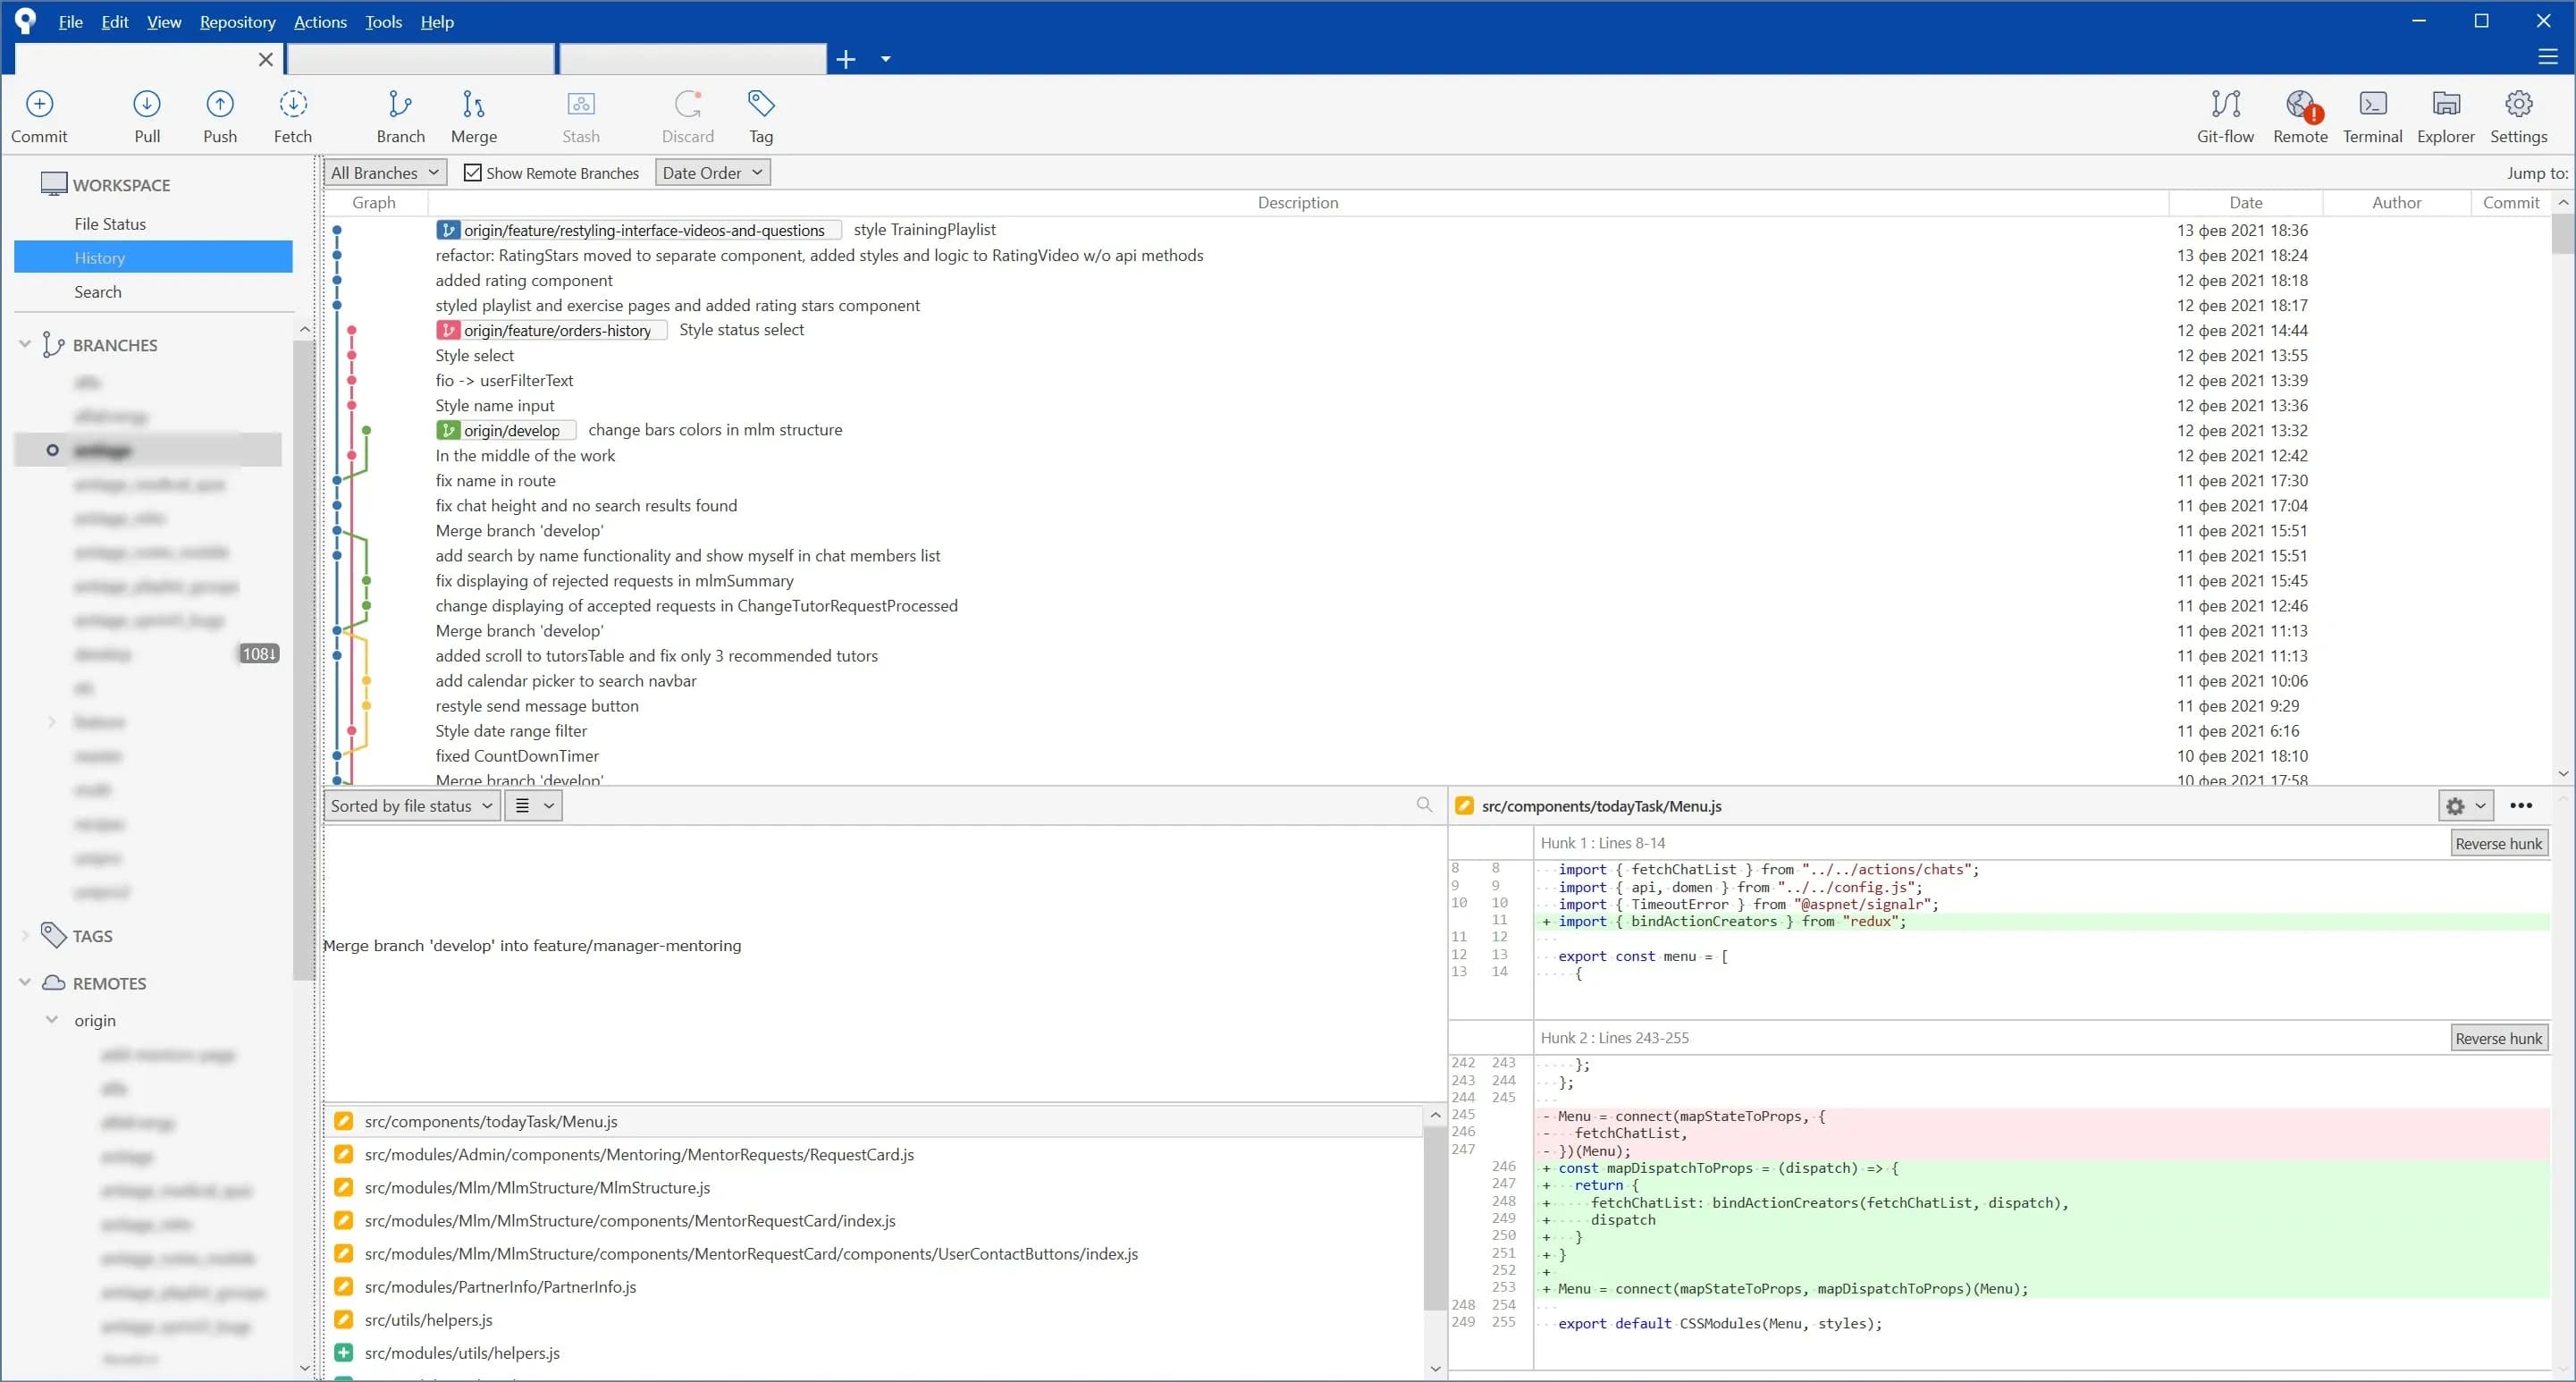Open the Tools menu
2576x1382 pixels.
point(383,22)
